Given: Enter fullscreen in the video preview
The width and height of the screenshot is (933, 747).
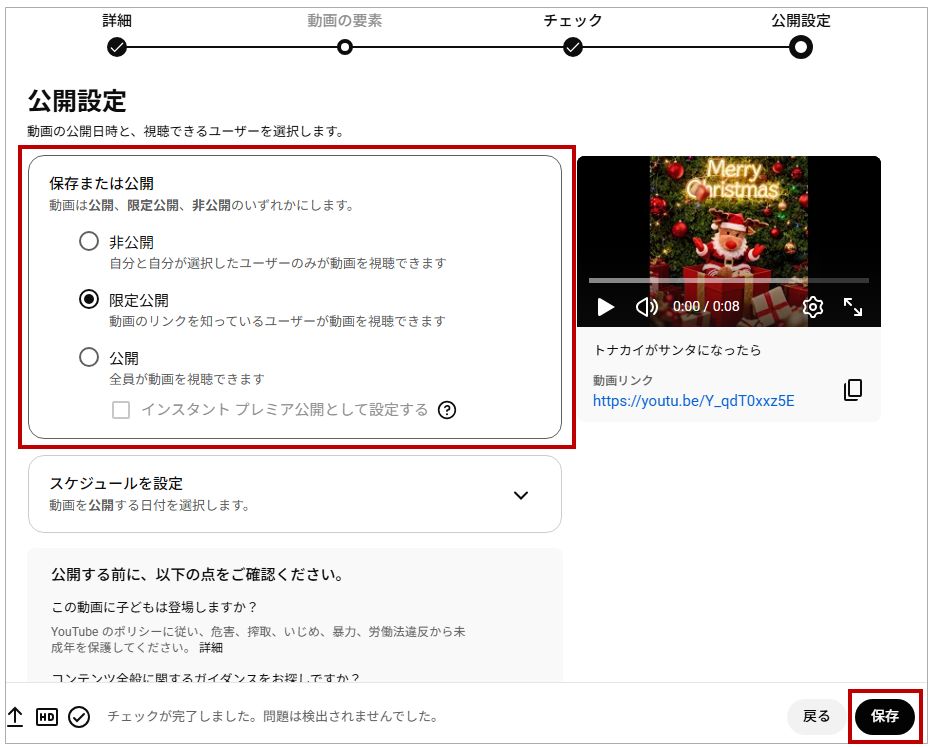Looking at the screenshot, I should (x=853, y=307).
